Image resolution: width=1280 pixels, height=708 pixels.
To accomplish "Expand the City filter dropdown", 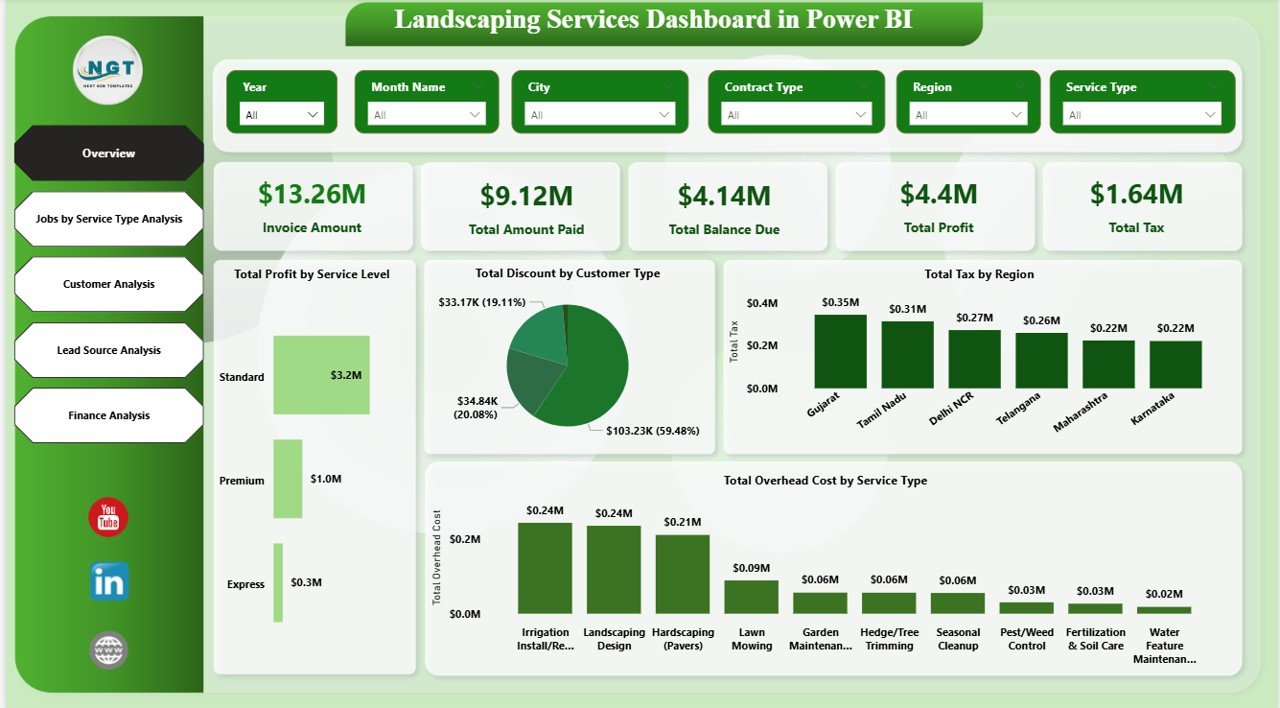I will [x=662, y=113].
